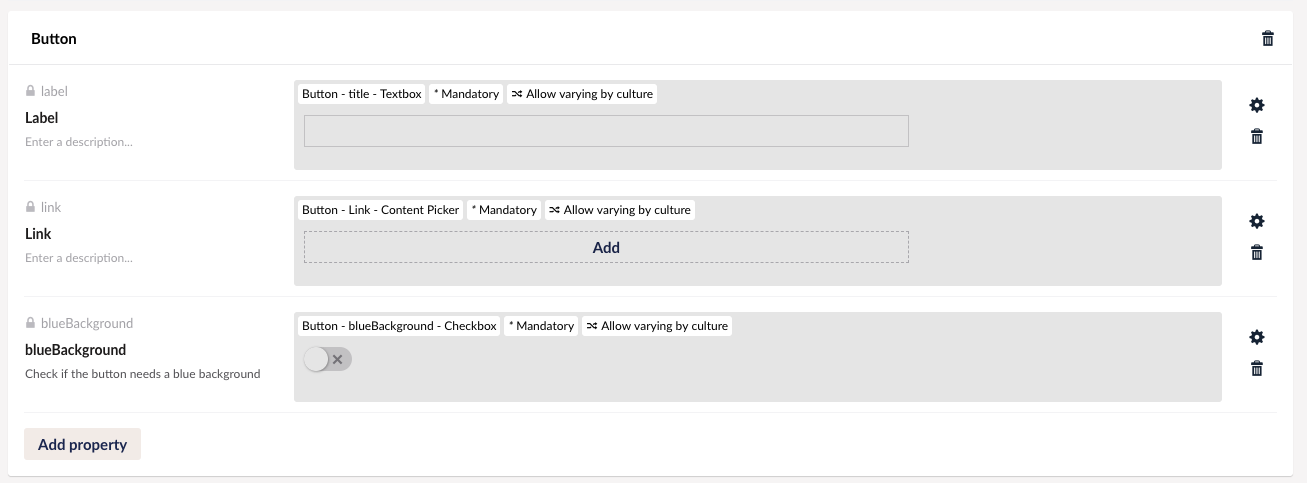Click the Add button in Content Picker

(x=606, y=247)
